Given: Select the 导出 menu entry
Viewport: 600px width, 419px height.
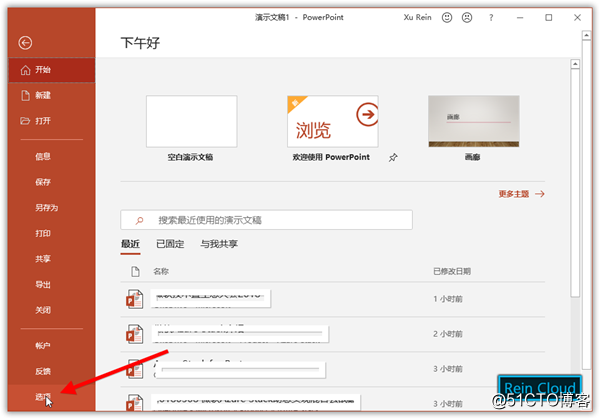Looking at the screenshot, I should tap(51, 284).
